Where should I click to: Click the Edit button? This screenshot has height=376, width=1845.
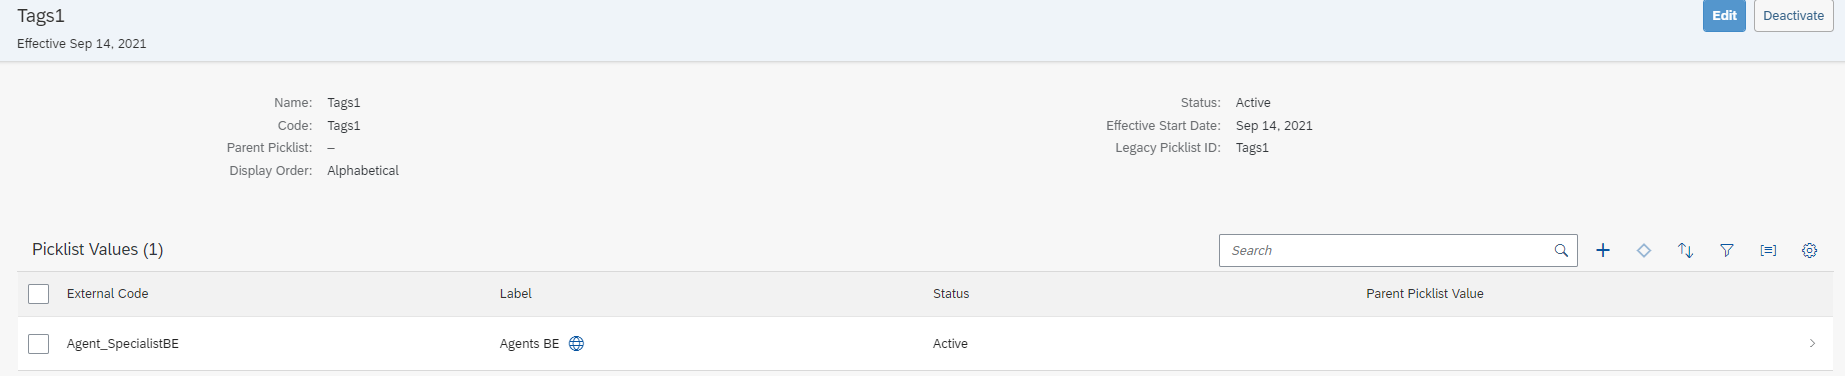(x=1724, y=16)
